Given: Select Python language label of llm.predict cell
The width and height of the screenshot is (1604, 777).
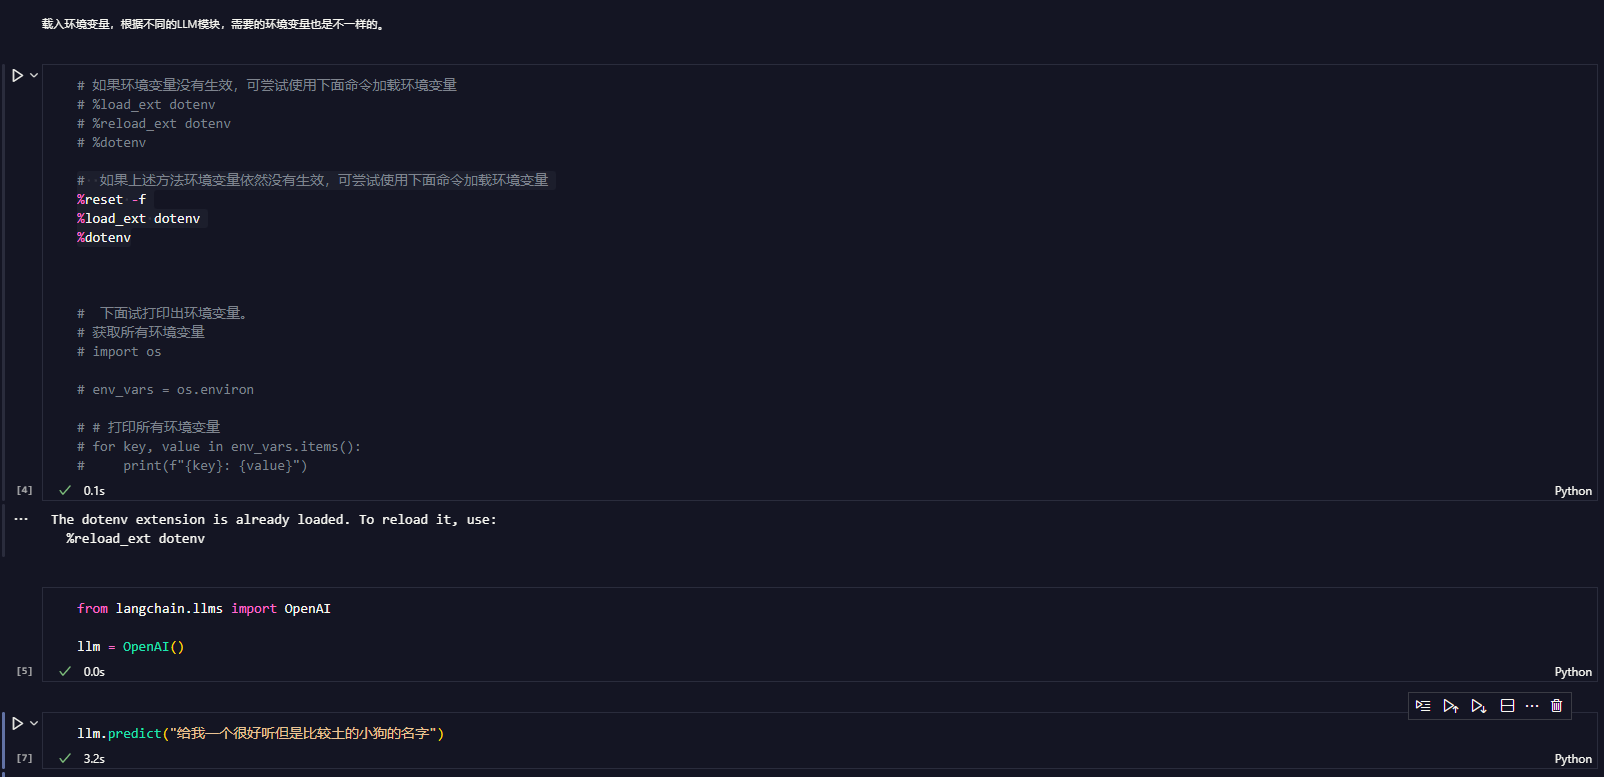Looking at the screenshot, I should coord(1573,759).
